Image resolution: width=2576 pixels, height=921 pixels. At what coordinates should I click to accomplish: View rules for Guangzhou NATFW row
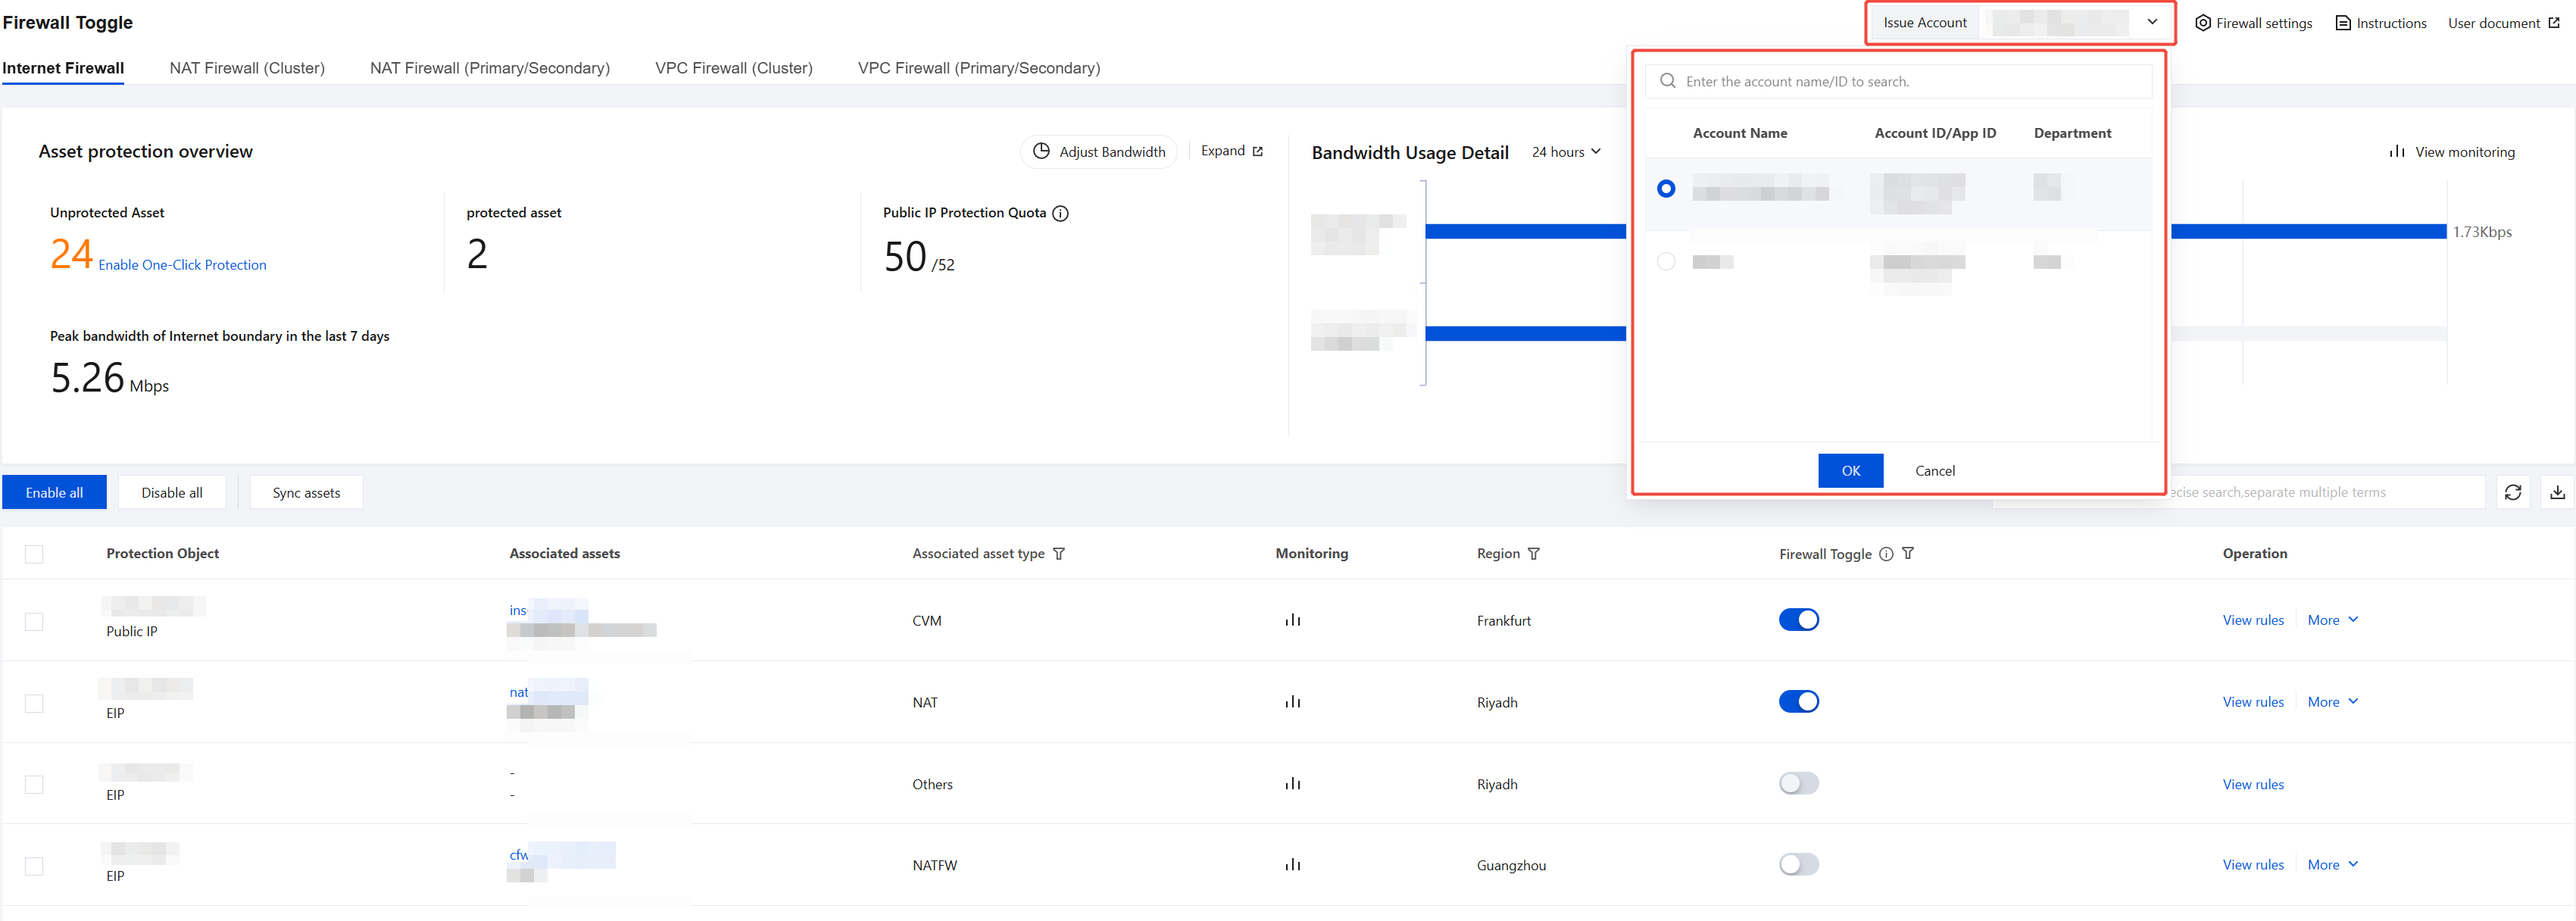pyautogui.click(x=2253, y=865)
